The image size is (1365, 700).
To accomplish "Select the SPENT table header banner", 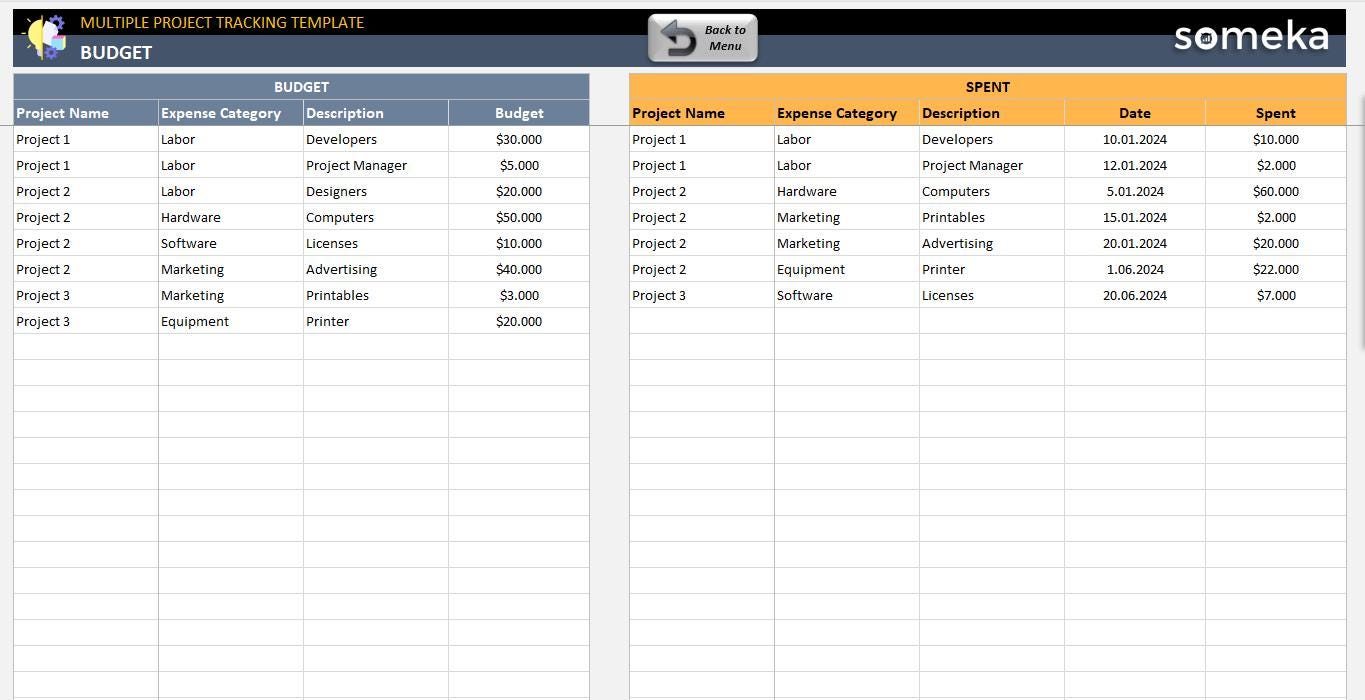I will [987, 87].
